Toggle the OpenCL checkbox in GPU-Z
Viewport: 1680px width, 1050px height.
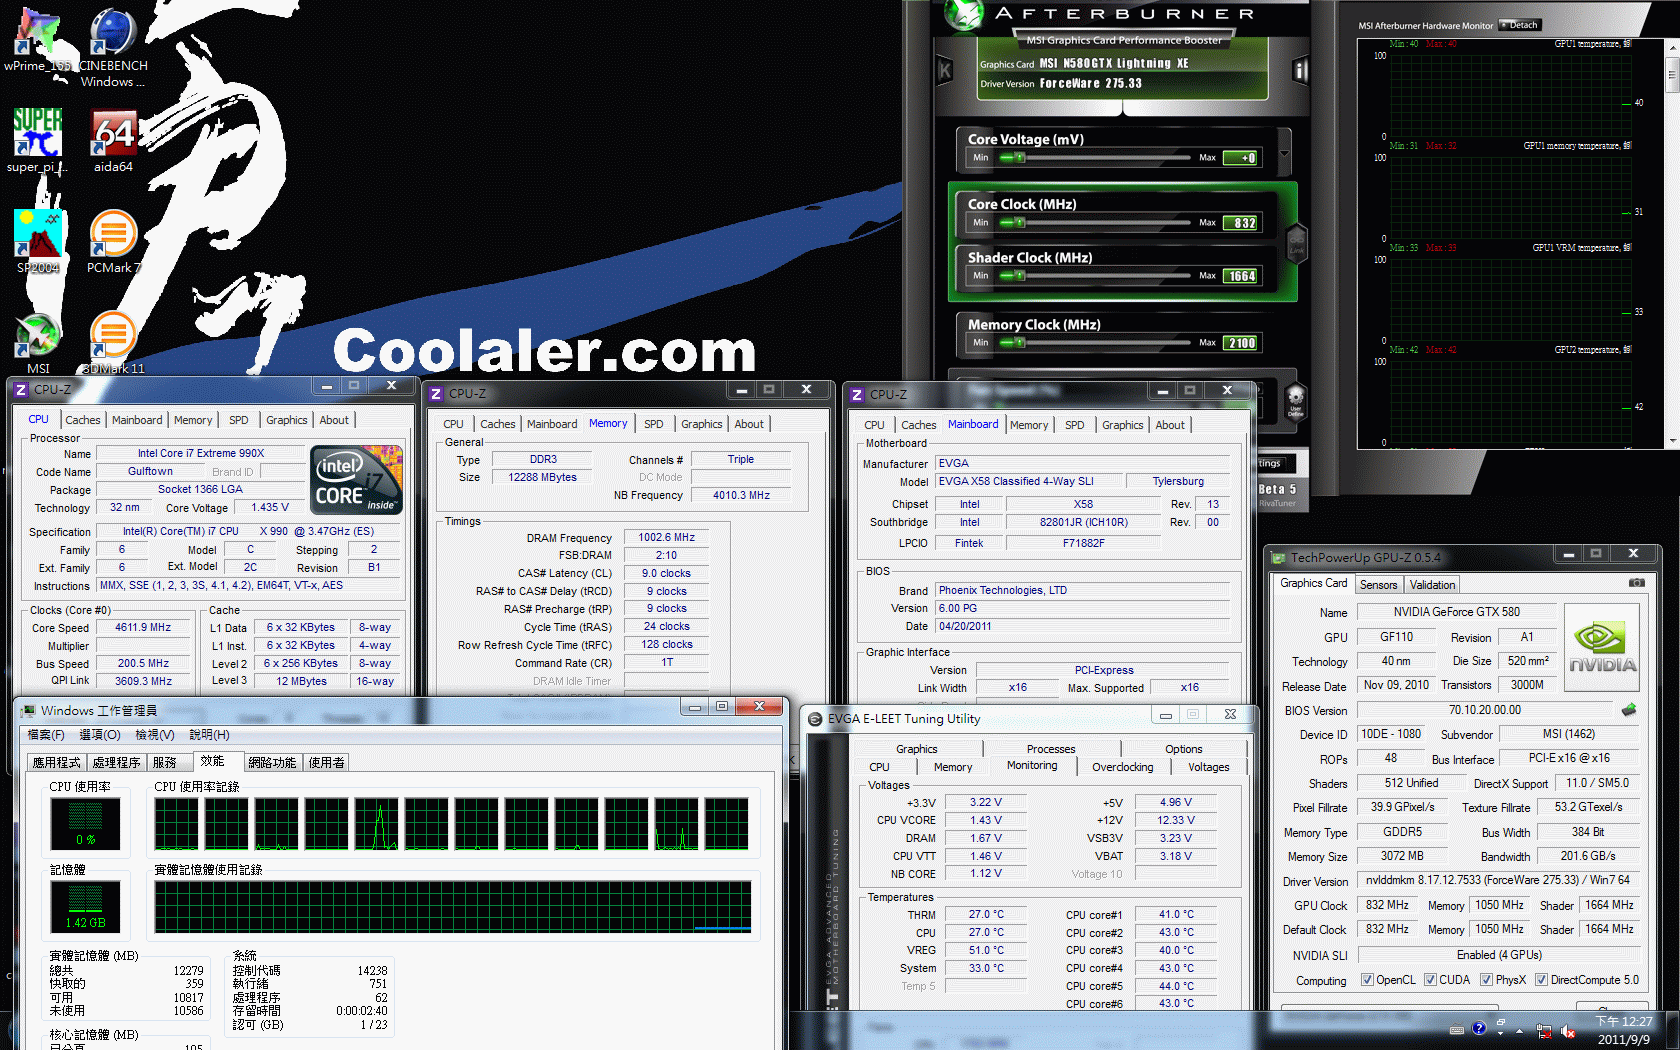pyautogui.click(x=1367, y=980)
